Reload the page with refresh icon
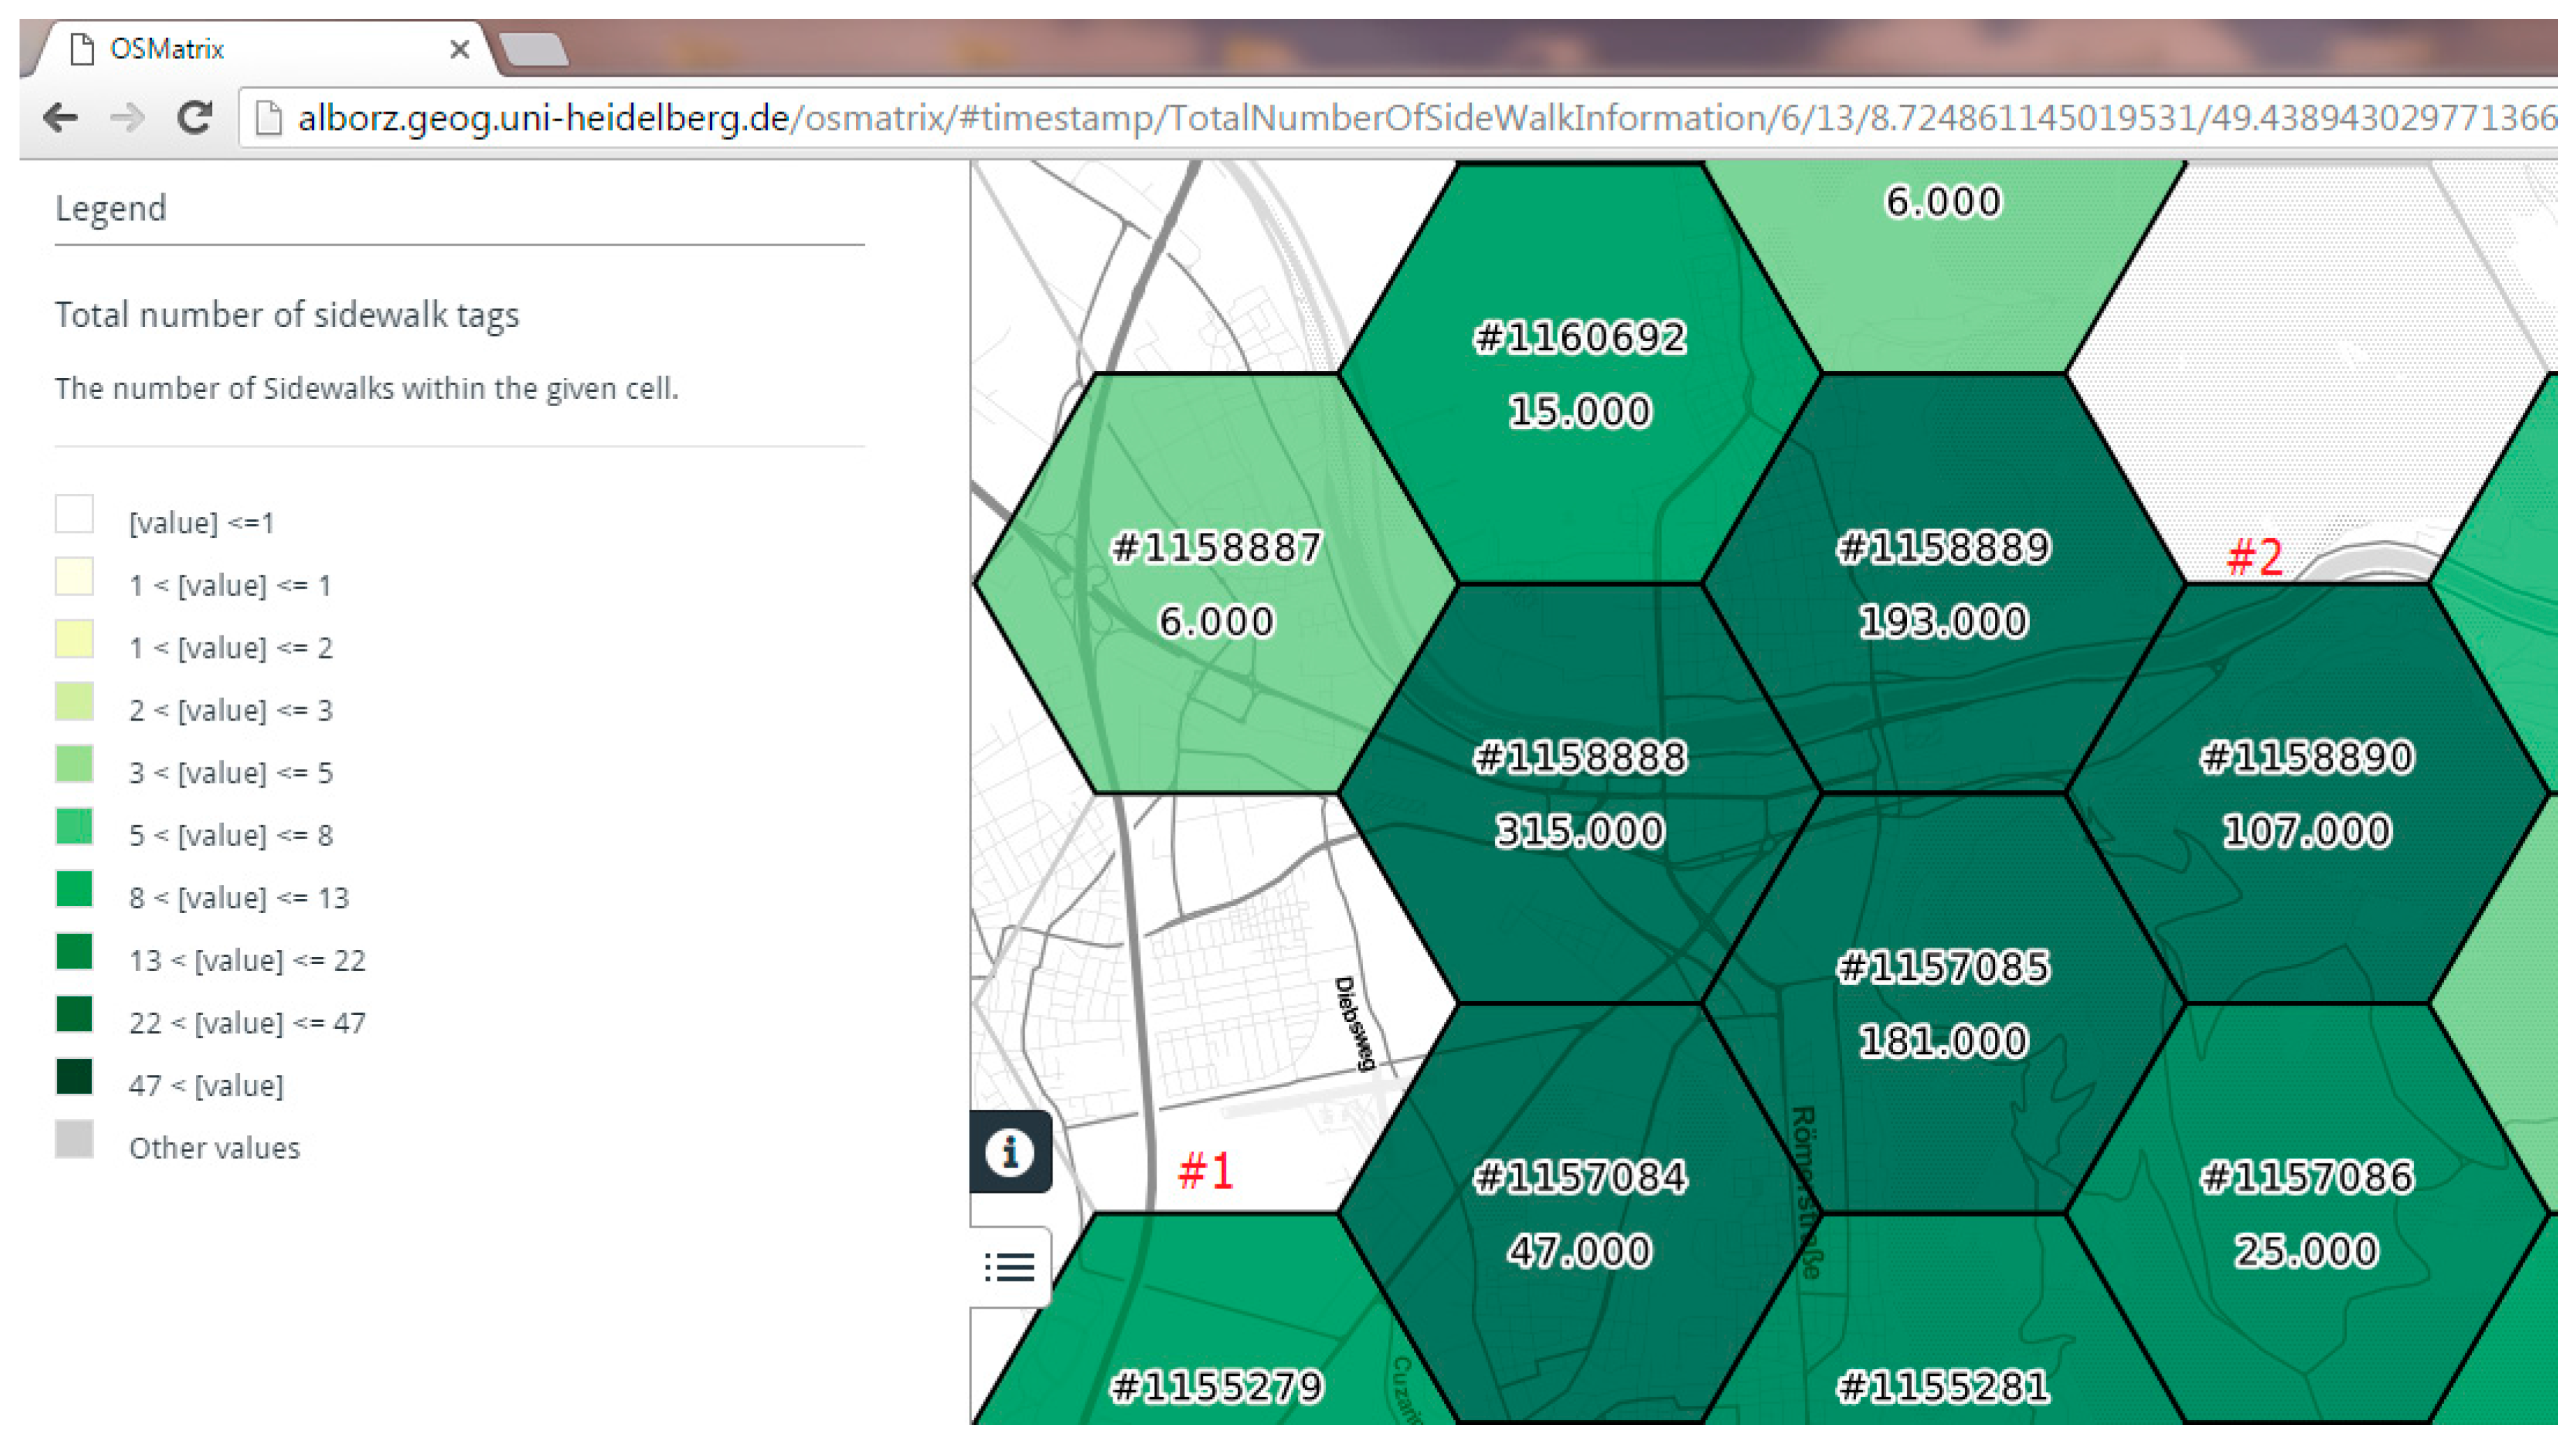The image size is (2576, 1446). point(194,118)
